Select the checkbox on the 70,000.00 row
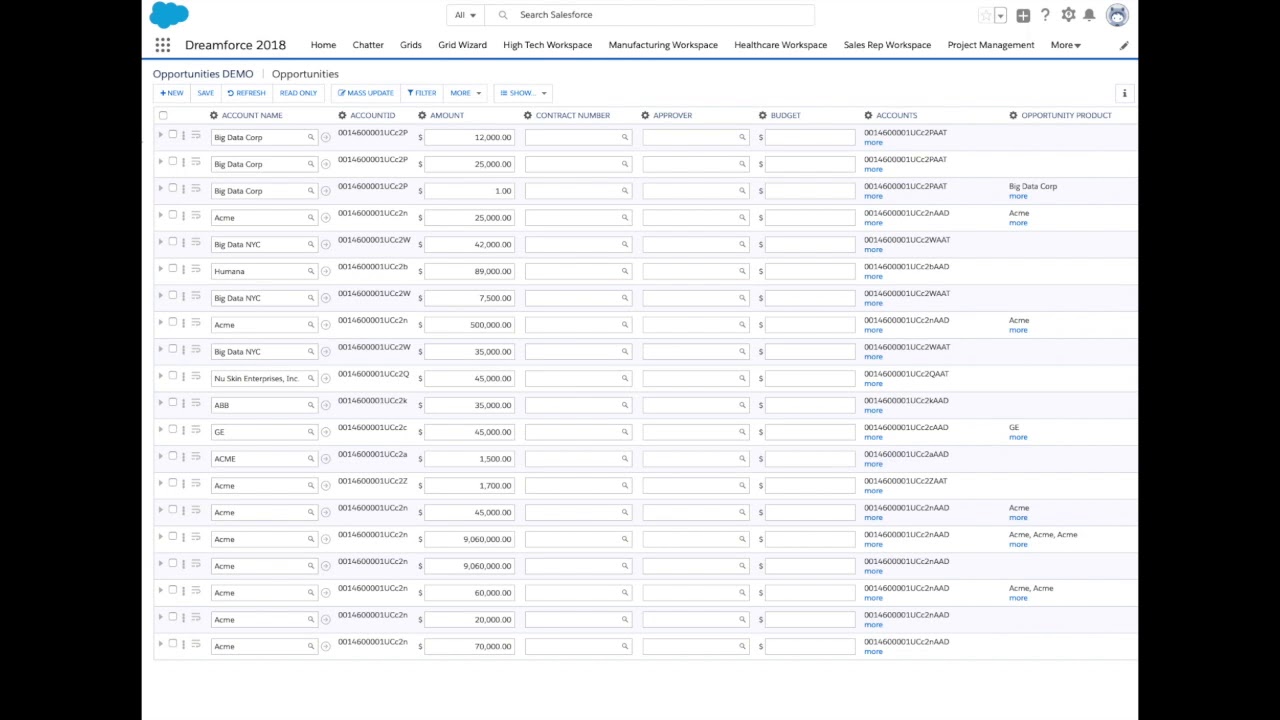 point(172,643)
